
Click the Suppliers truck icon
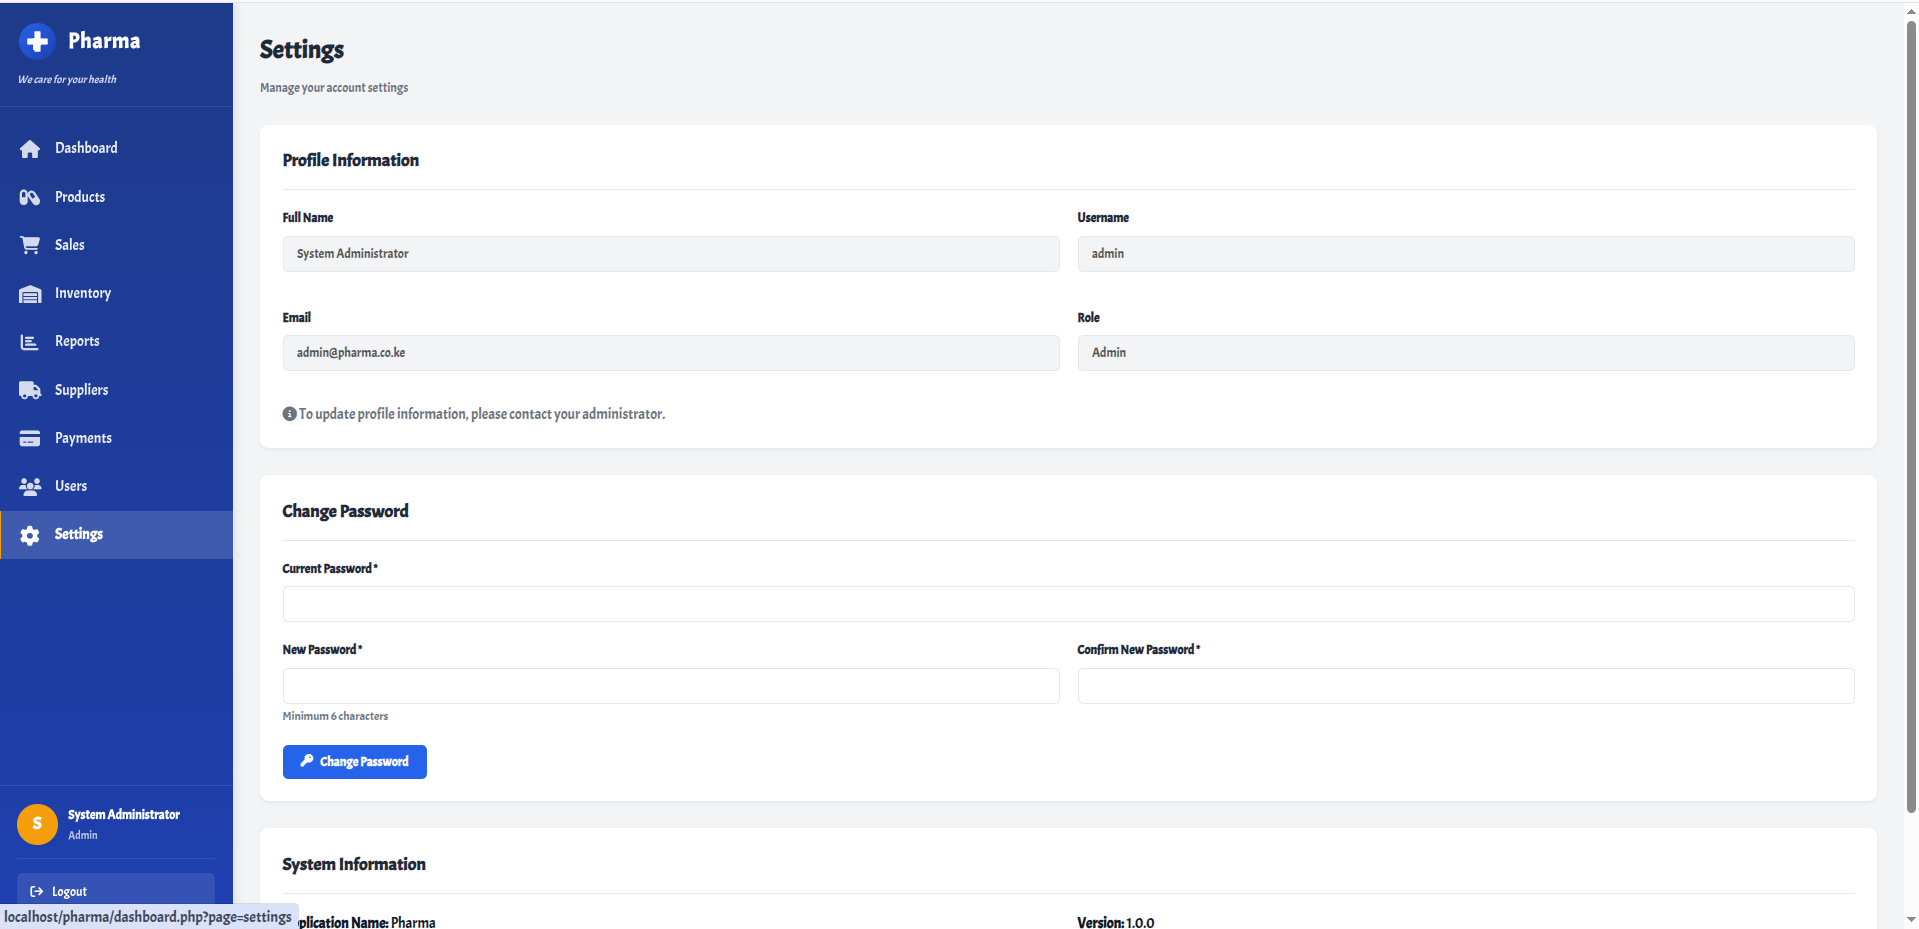pyautogui.click(x=30, y=389)
